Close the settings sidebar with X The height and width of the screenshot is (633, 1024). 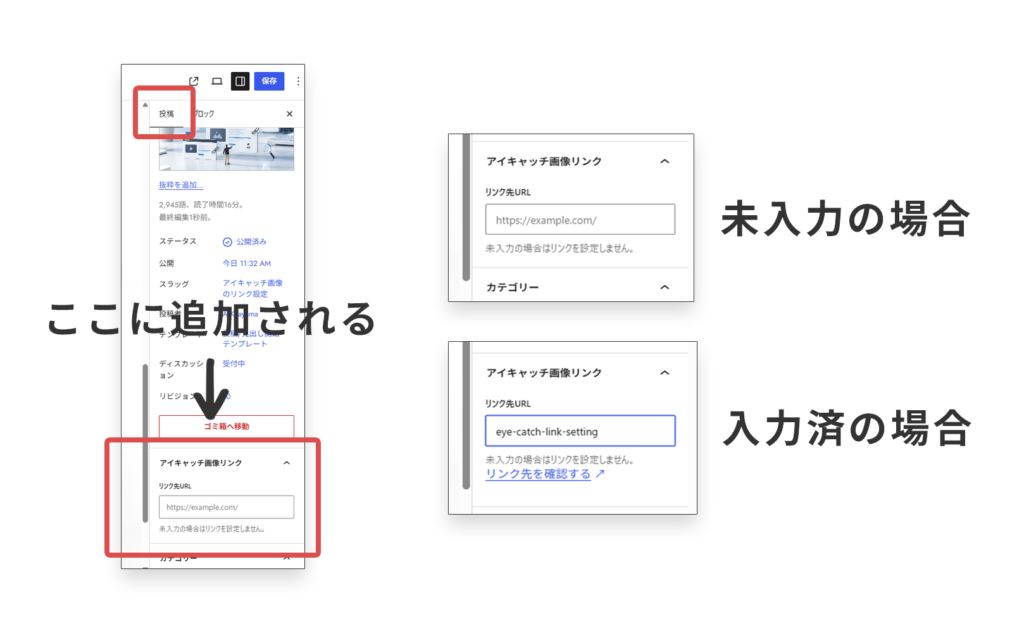coord(289,114)
